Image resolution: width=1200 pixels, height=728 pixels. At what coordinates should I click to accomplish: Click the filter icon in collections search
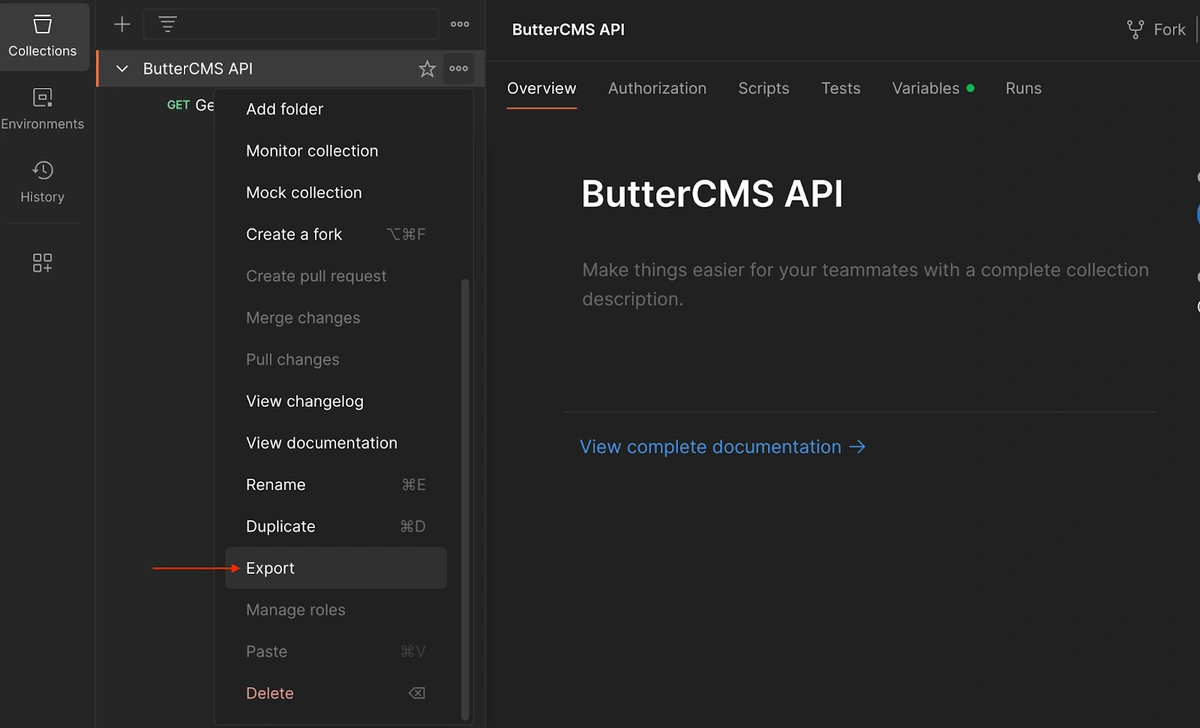[x=168, y=24]
